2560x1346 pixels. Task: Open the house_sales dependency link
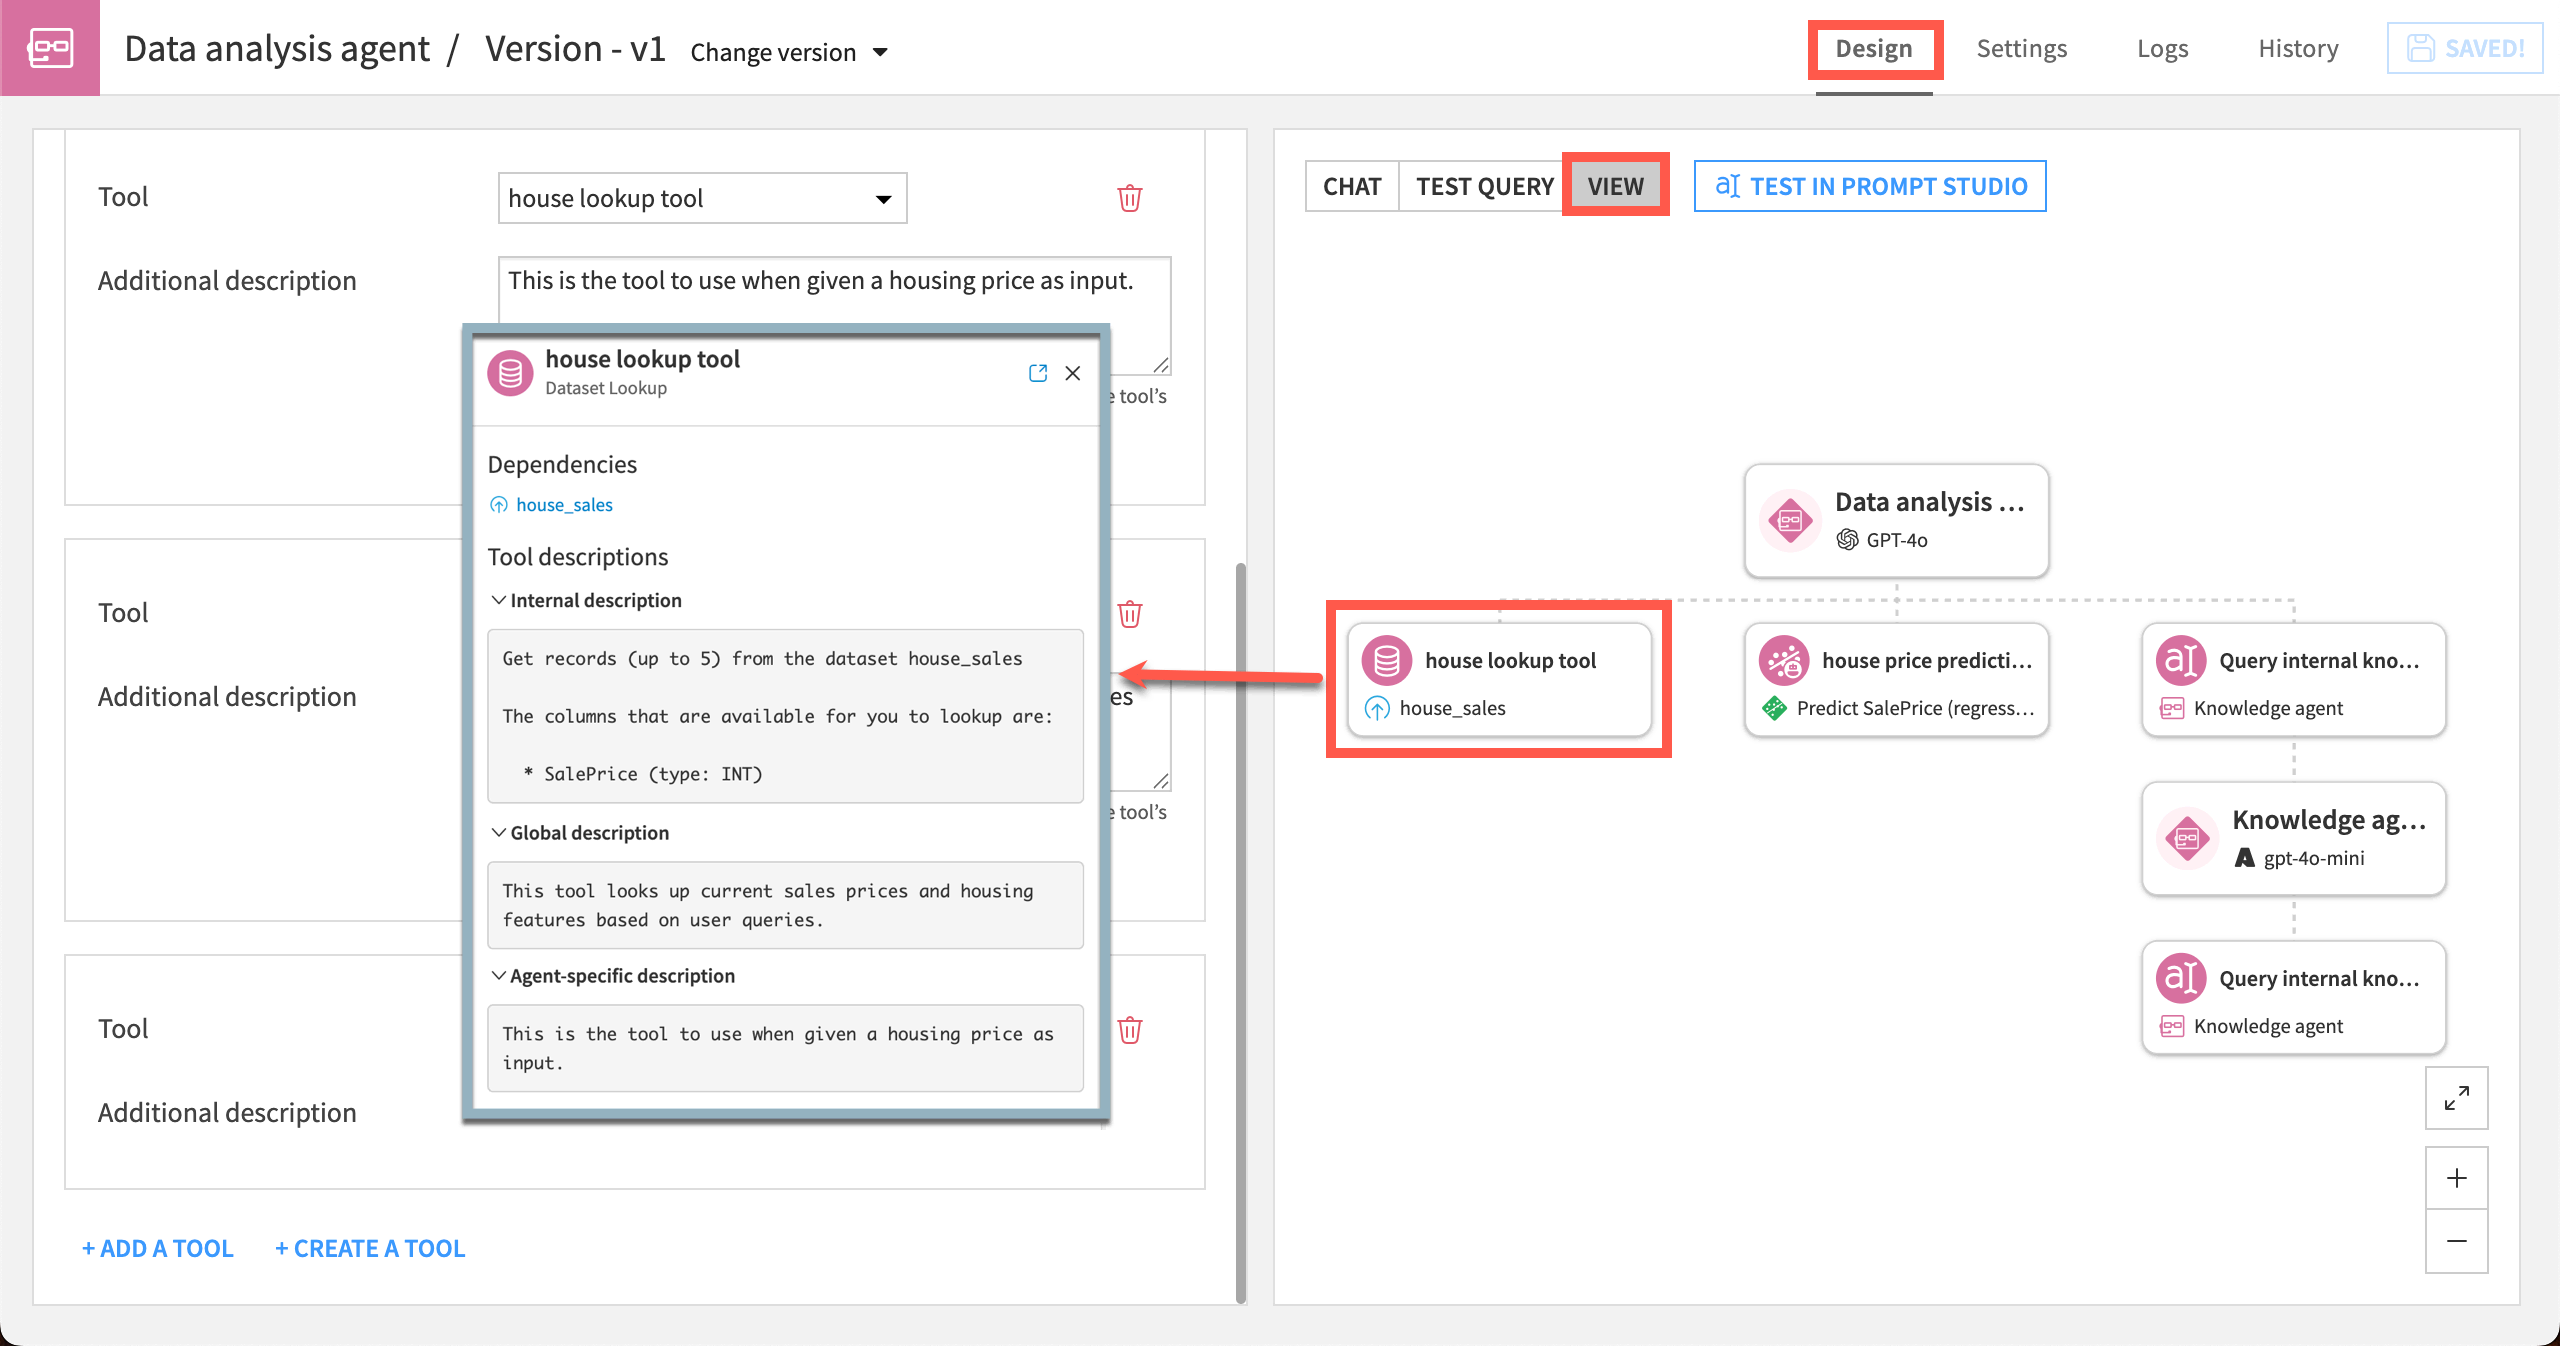pyautogui.click(x=563, y=505)
